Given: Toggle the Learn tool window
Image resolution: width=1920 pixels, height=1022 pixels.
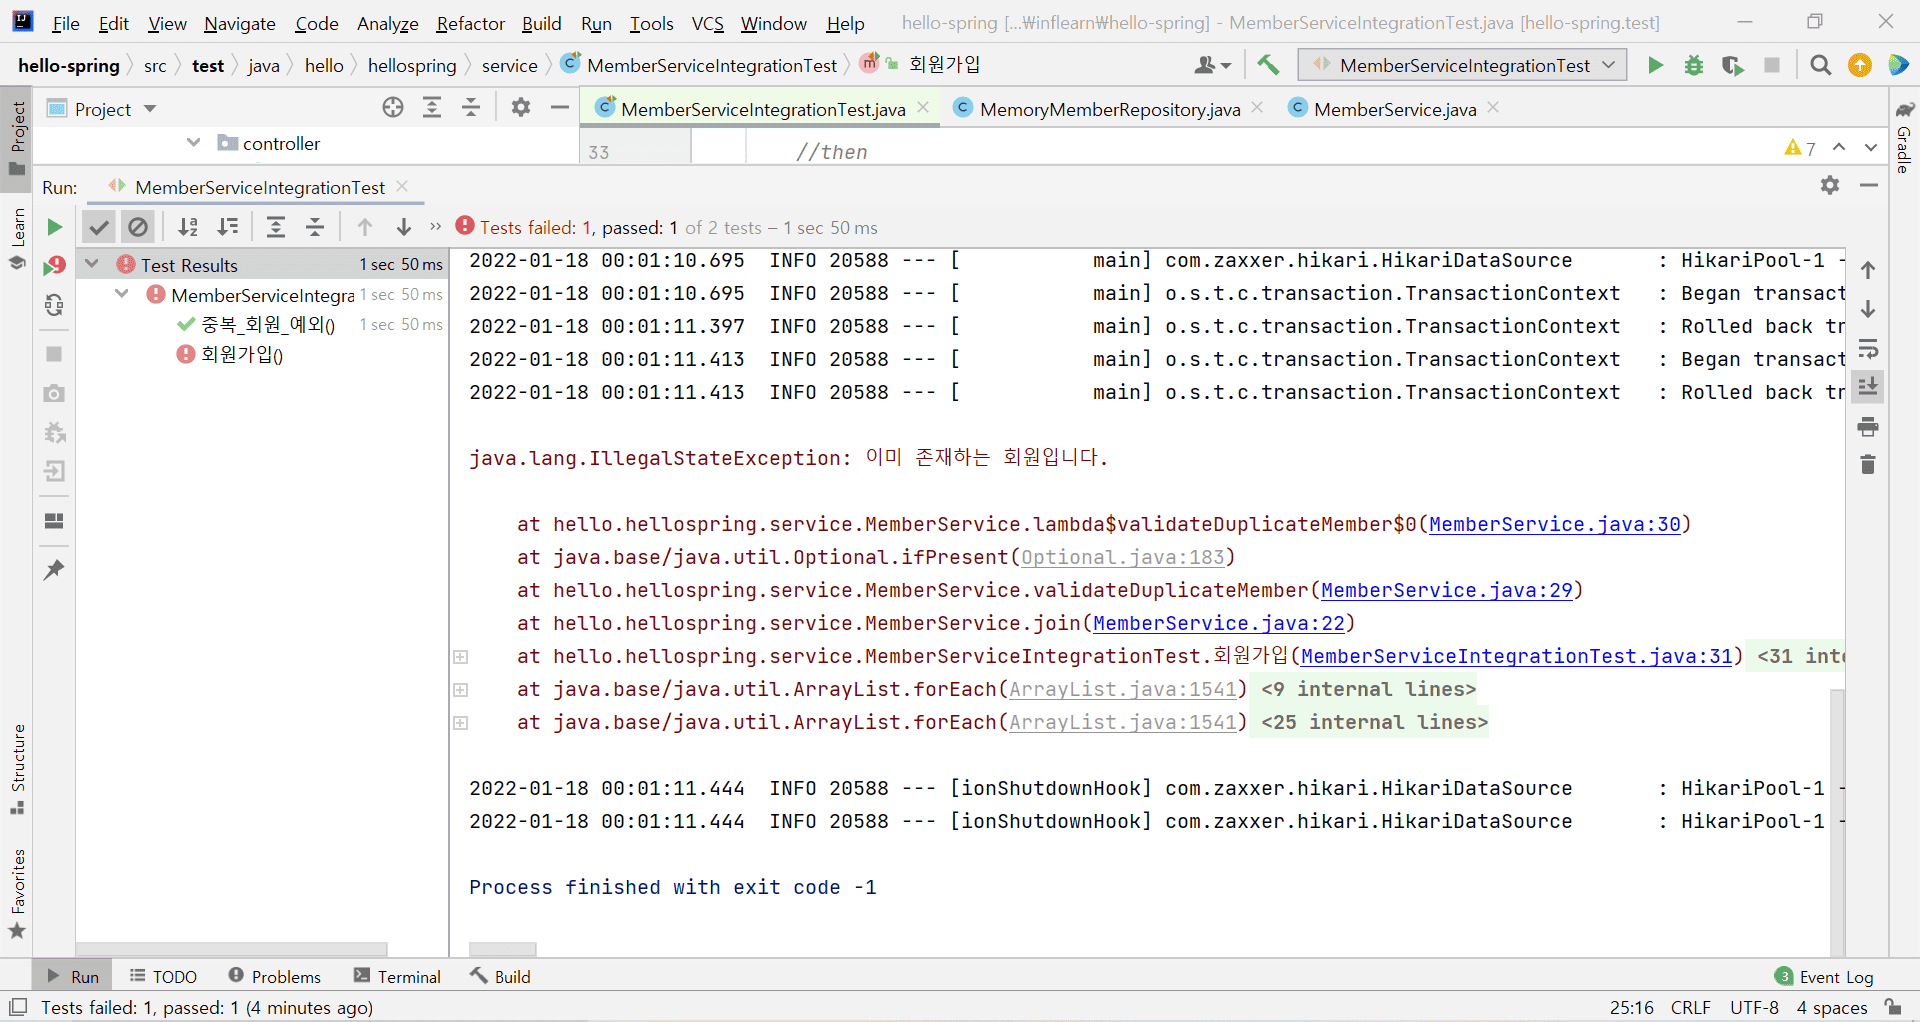Looking at the screenshot, I should 17,238.
